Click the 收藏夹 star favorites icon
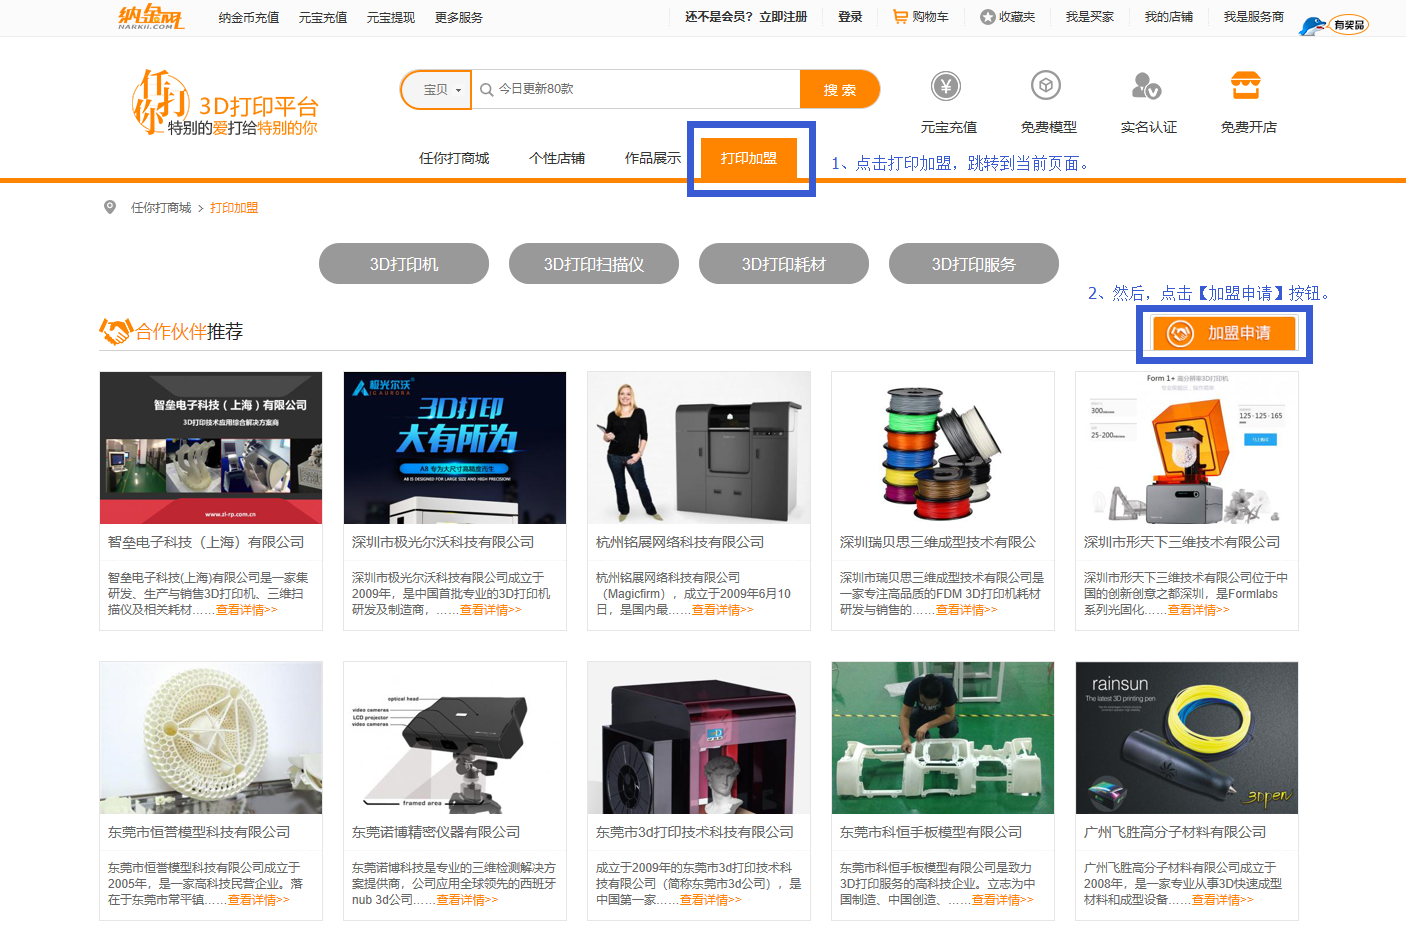 coord(987,17)
